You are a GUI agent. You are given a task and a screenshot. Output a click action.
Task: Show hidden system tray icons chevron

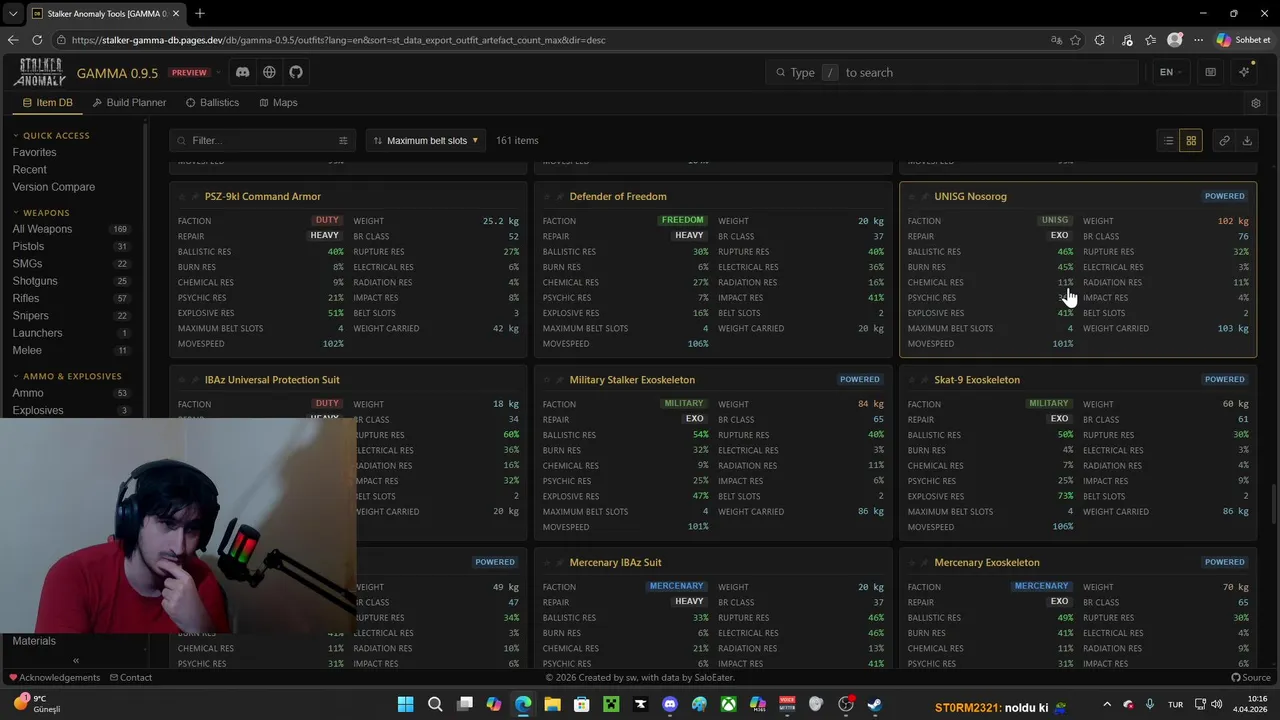coord(1108,705)
